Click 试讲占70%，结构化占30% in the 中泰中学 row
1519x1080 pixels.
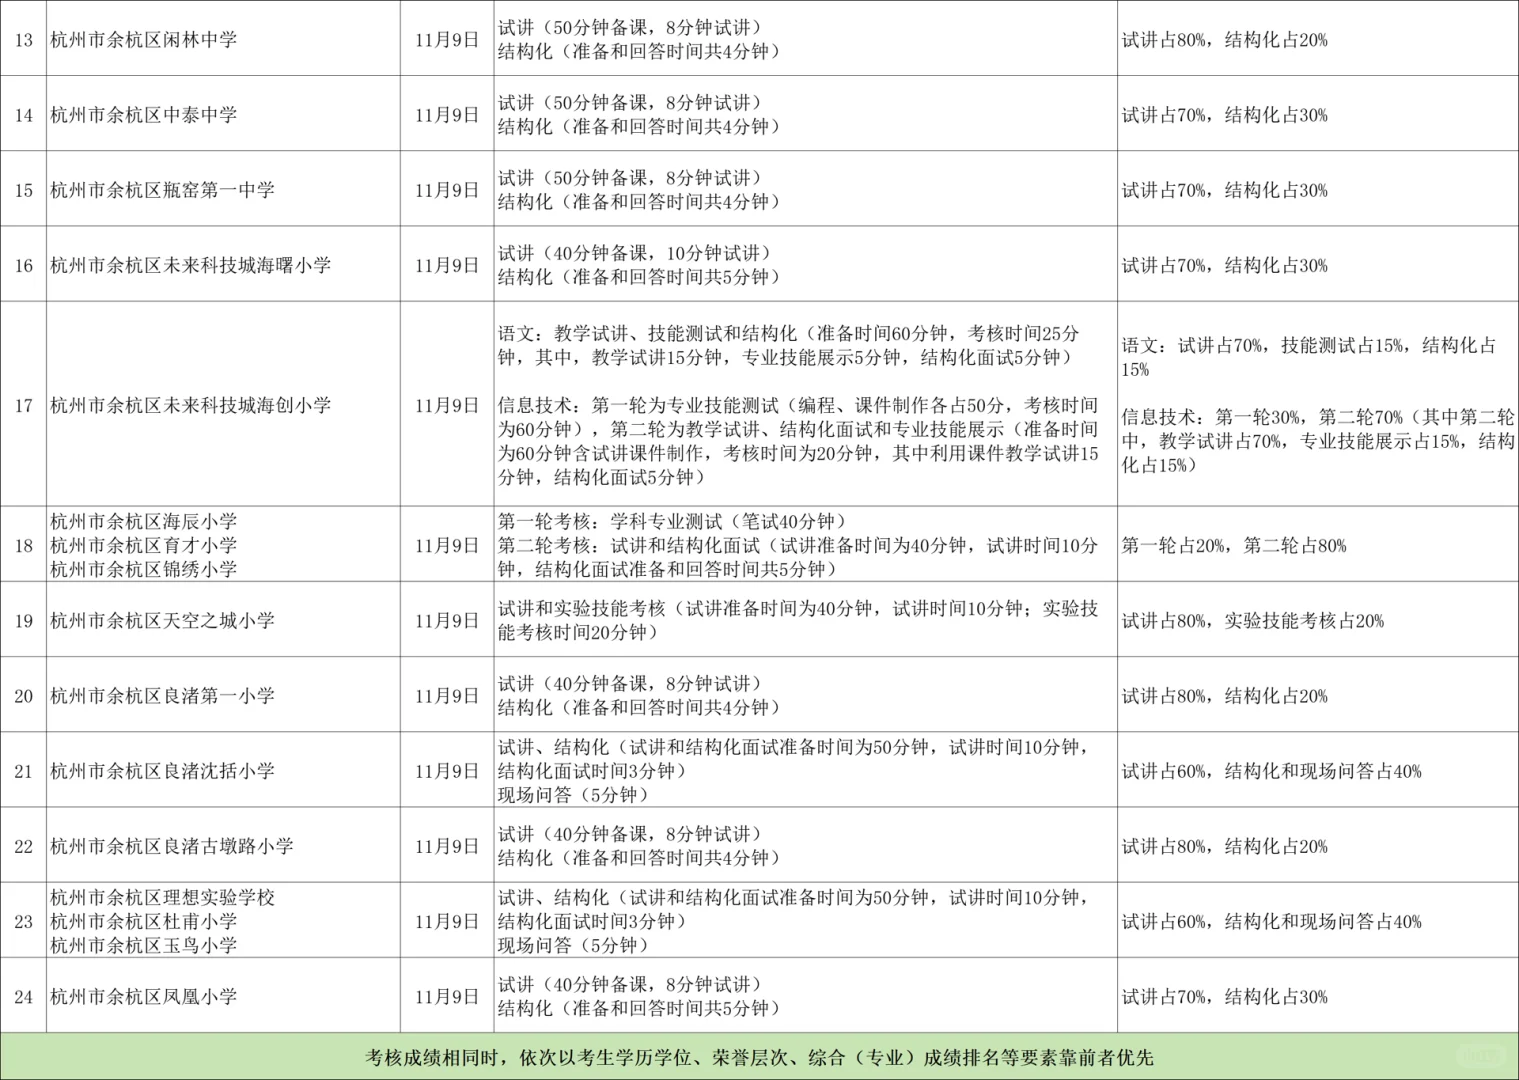click(x=1224, y=115)
